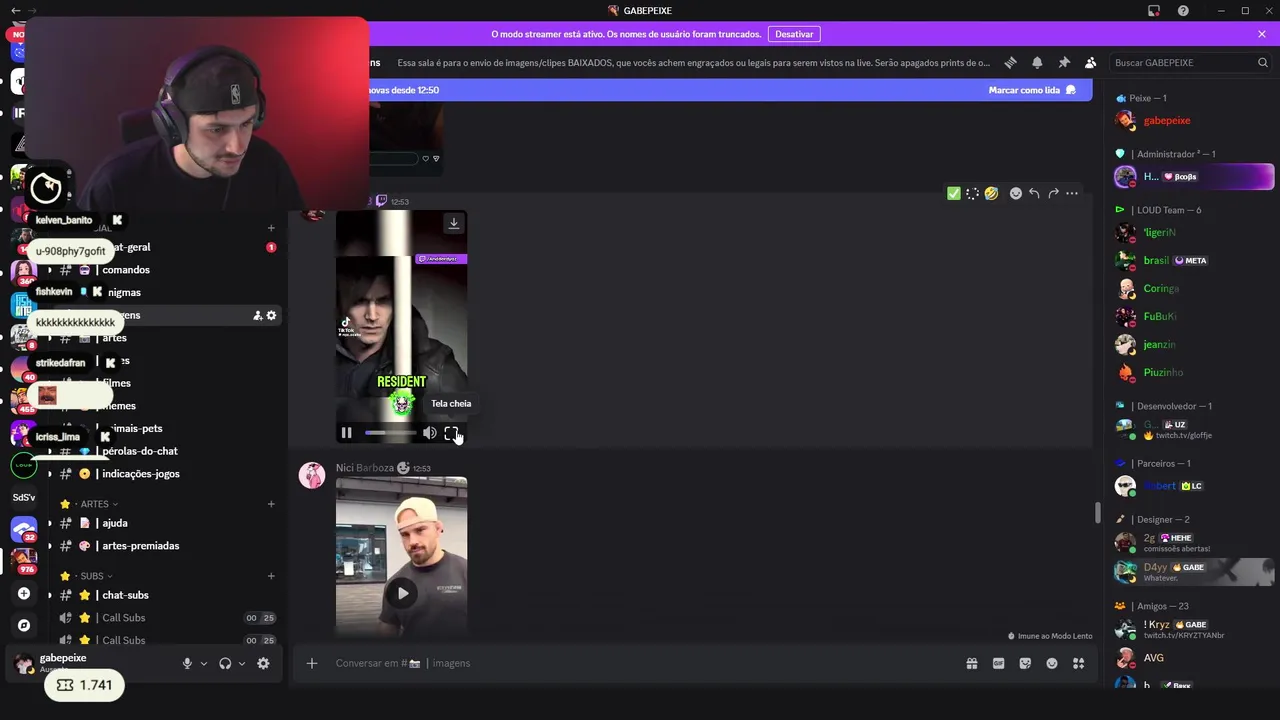Image resolution: width=1280 pixels, height=720 pixels.
Task: Open the imagens channel invite icon
Action: tap(257, 315)
